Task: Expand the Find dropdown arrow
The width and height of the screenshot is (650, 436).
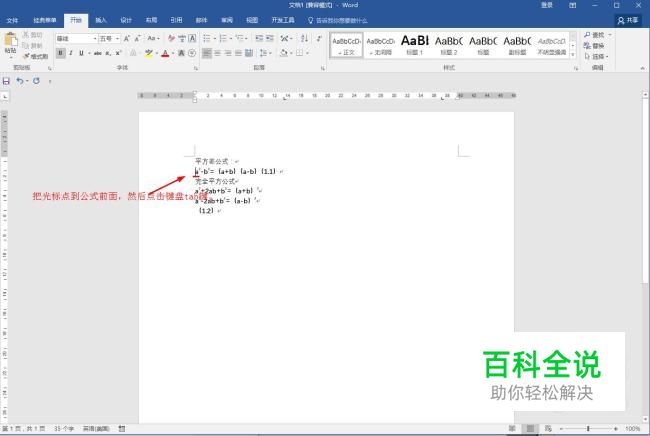Action: 610,35
